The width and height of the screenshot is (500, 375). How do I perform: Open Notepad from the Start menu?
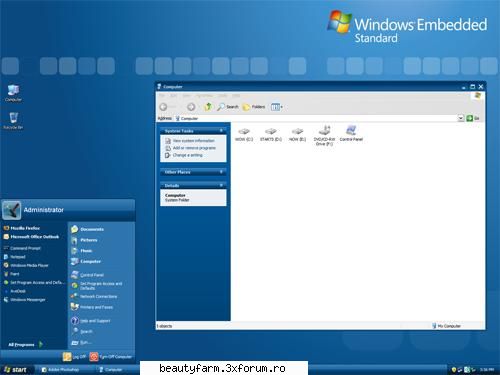[14, 257]
